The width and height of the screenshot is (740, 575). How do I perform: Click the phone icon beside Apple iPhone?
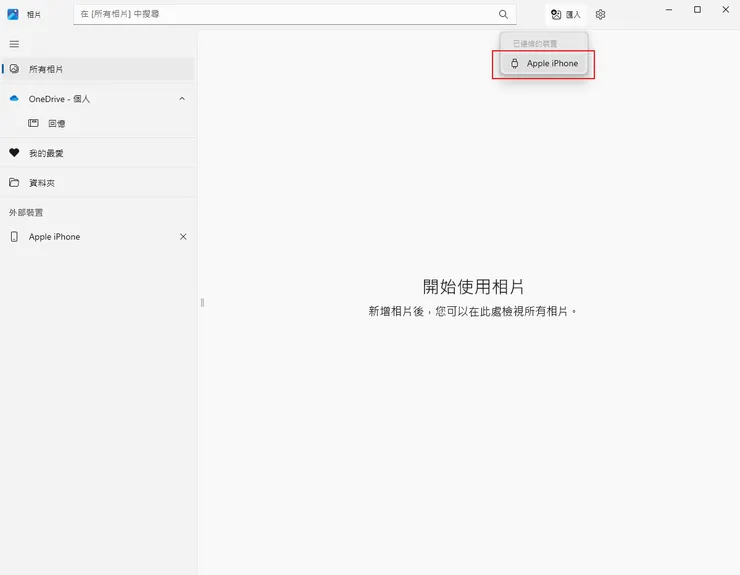14,237
